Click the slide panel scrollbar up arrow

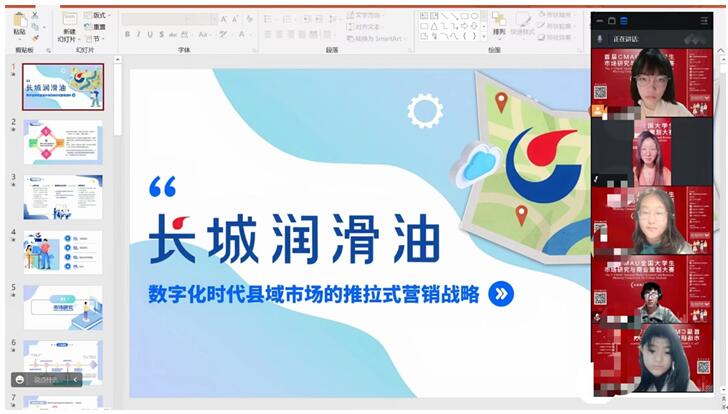coord(117,59)
